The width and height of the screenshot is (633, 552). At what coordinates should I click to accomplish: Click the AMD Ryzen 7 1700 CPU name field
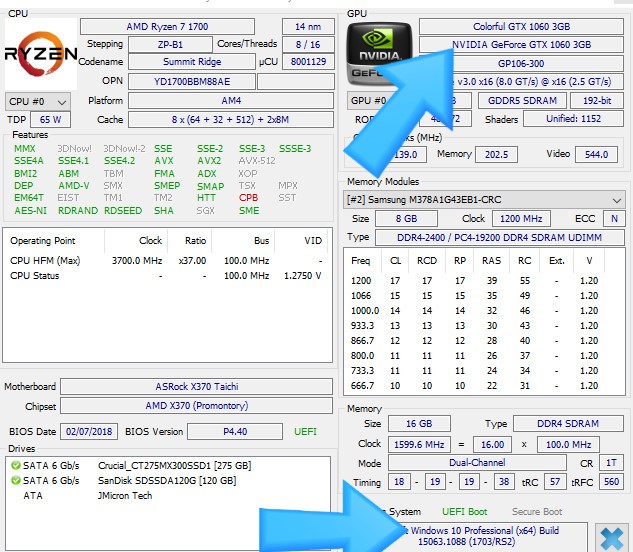(167, 27)
